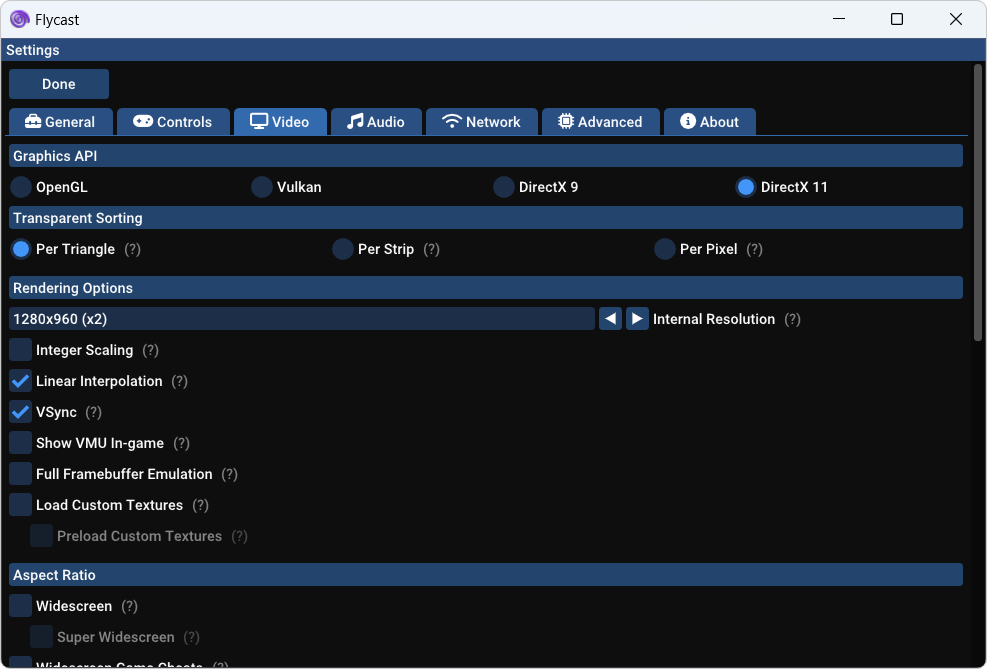Click Preload Custom Textures help marker

tap(239, 536)
